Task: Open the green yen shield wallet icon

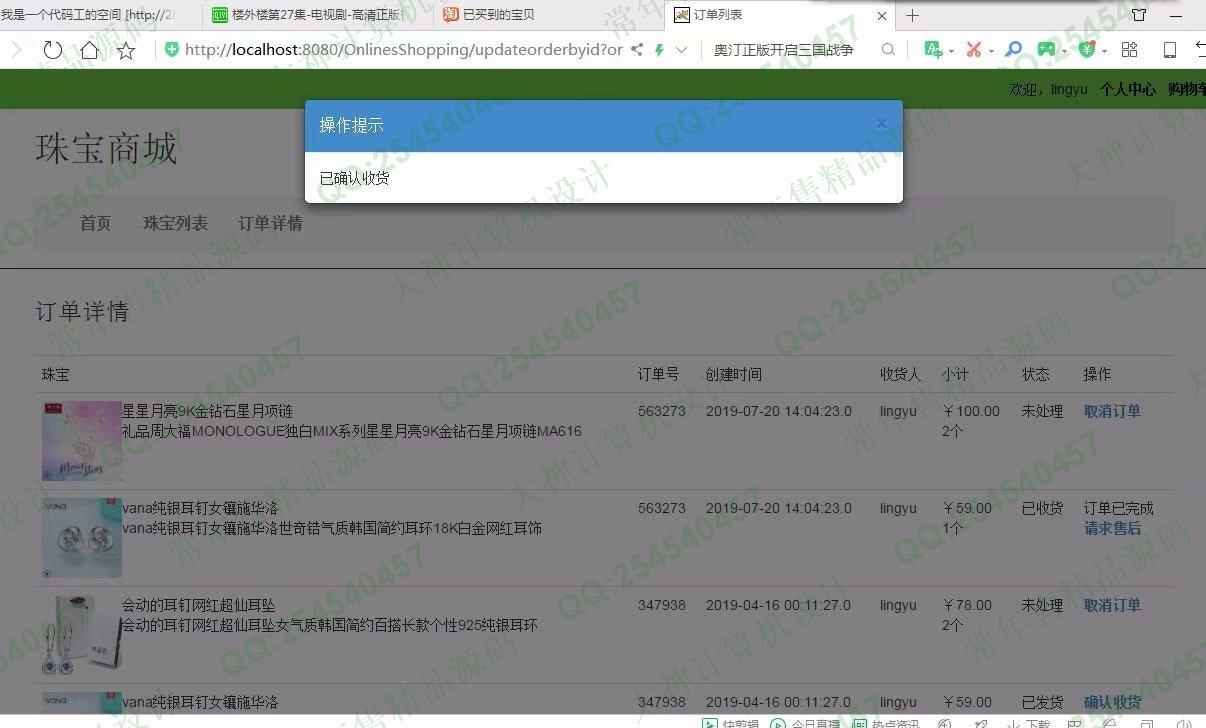Action: 1087,49
